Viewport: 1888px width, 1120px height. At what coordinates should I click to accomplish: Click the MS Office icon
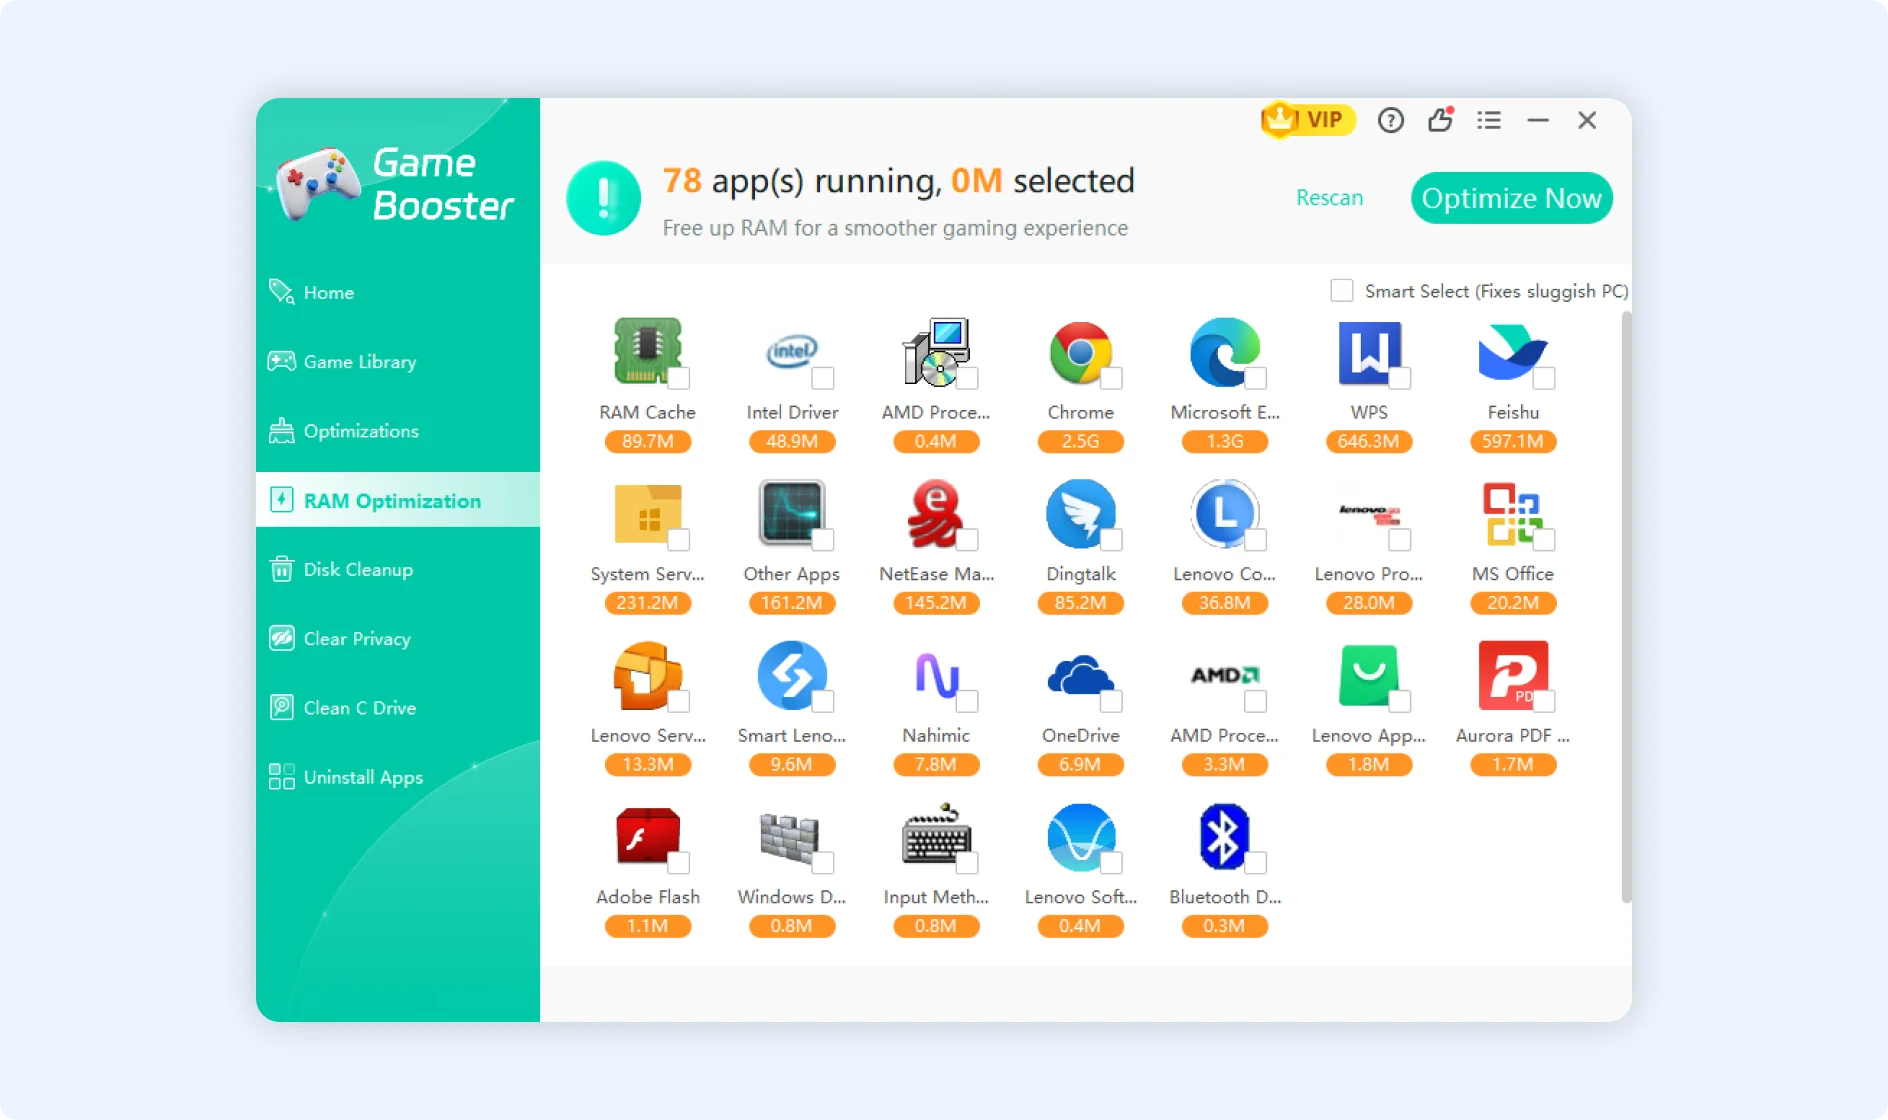point(1512,513)
